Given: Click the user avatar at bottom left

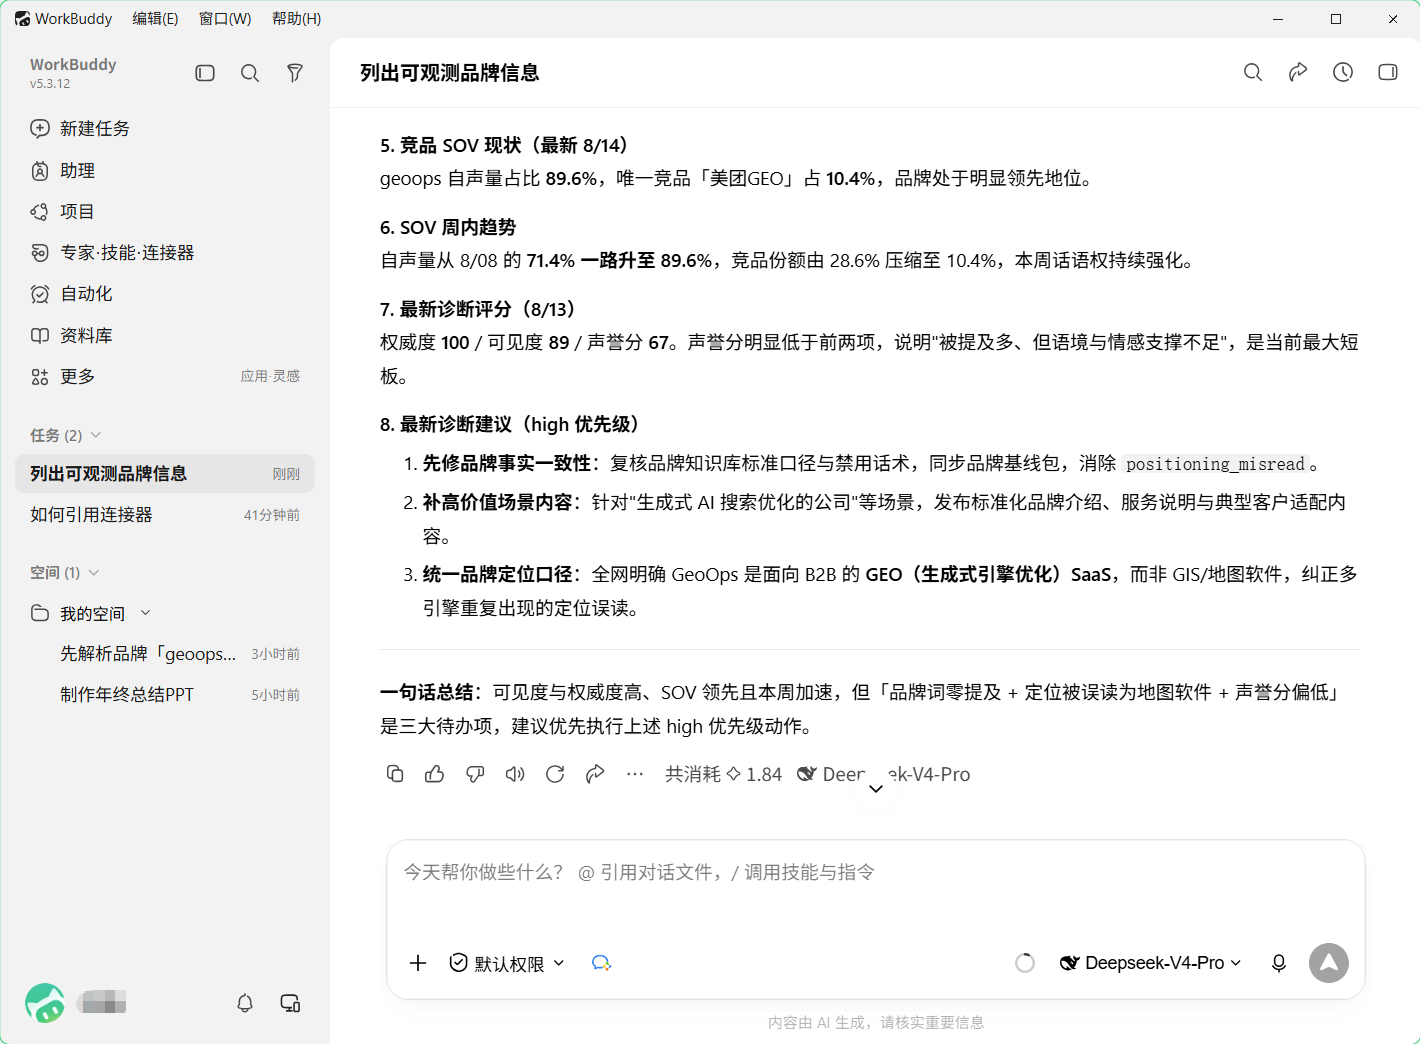Looking at the screenshot, I should point(45,1003).
